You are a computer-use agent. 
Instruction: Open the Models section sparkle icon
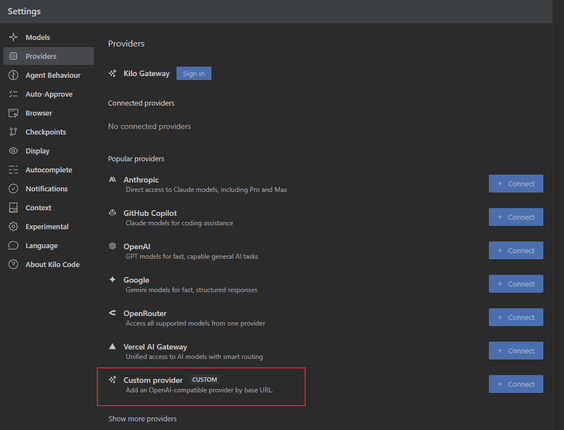13,37
